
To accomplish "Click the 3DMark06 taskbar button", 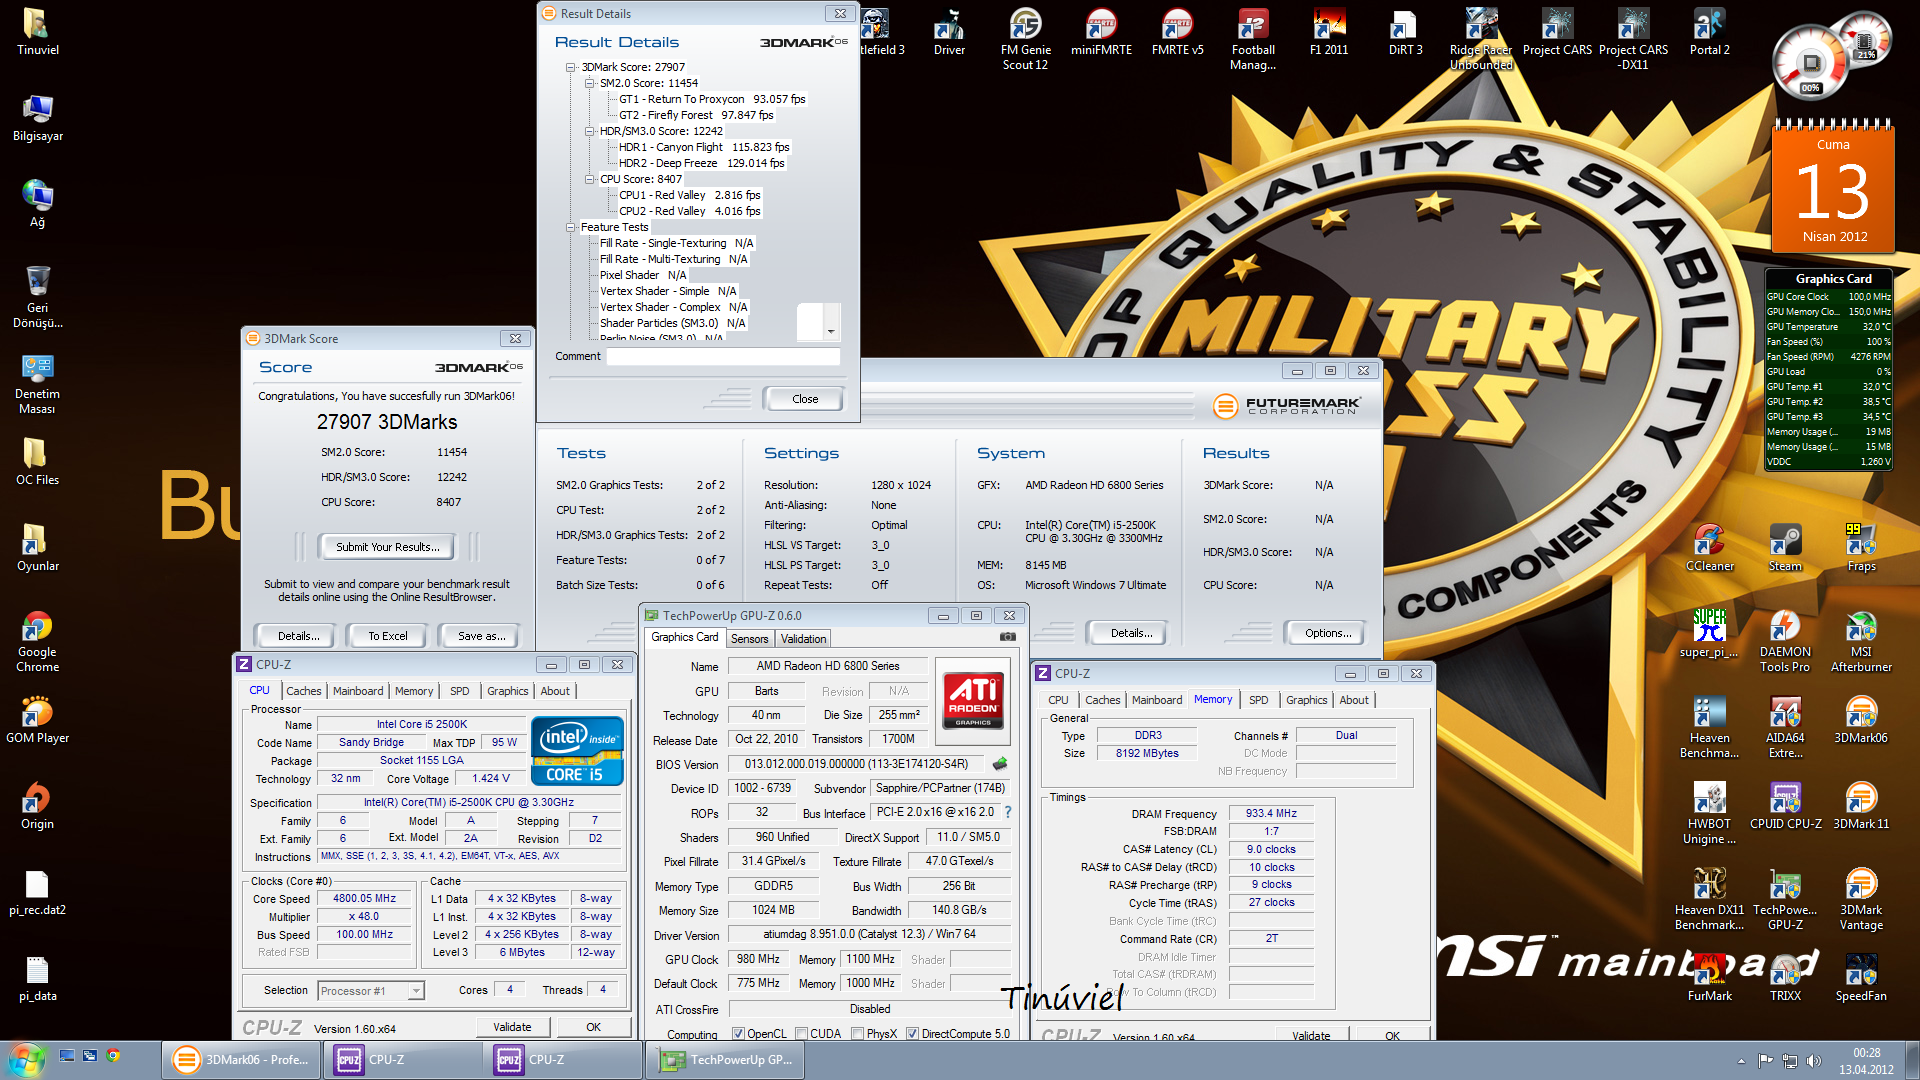I will click(243, 1060).
